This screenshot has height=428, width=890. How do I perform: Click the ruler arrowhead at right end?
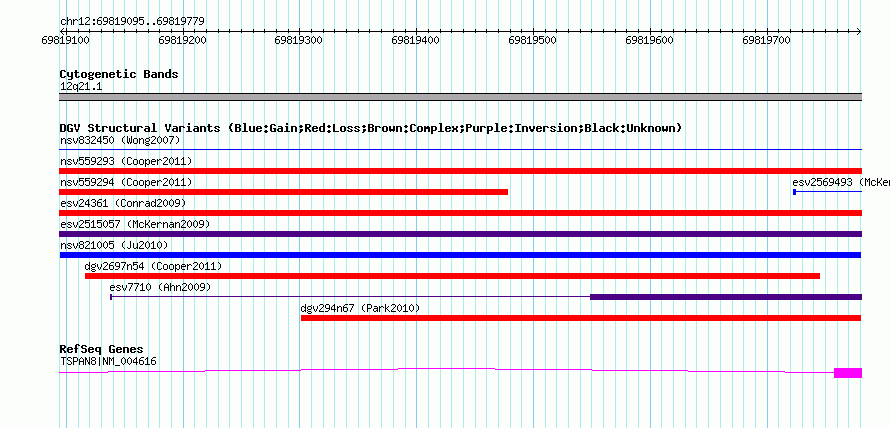pyautogui.click(x=859, y=31)
